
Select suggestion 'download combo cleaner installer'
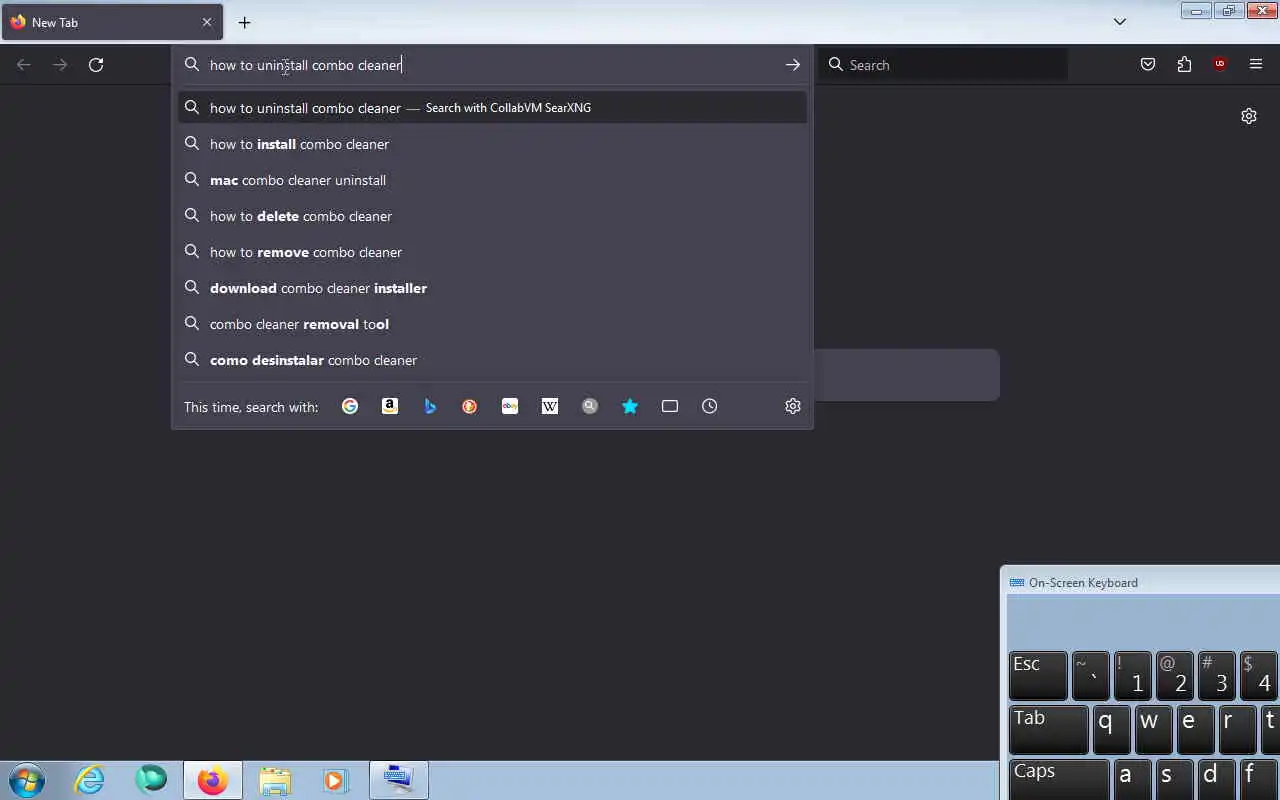(x=492, y=288)
